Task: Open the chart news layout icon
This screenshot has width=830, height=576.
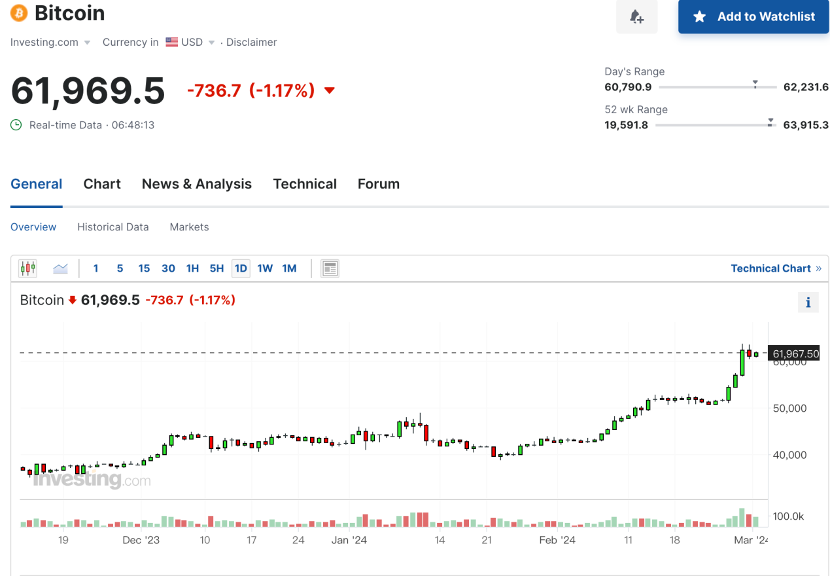Action: [330, 268]
